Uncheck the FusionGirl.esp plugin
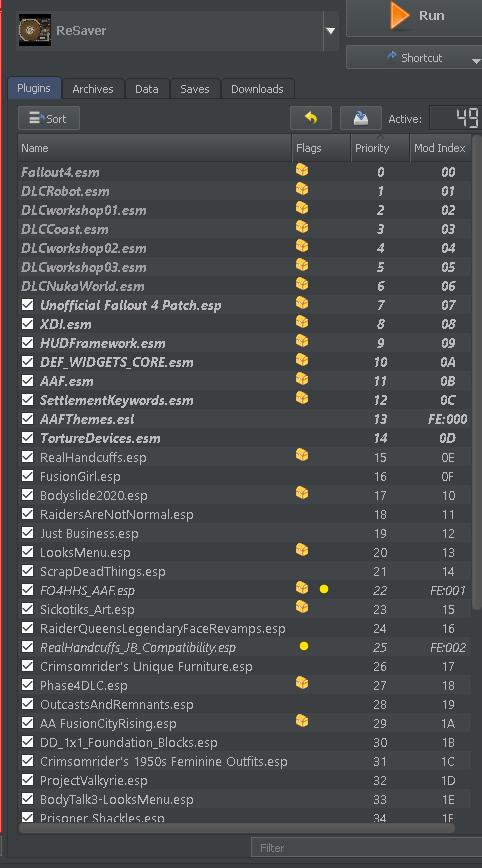This screenshot has height=868, width=482. (28, 476)
